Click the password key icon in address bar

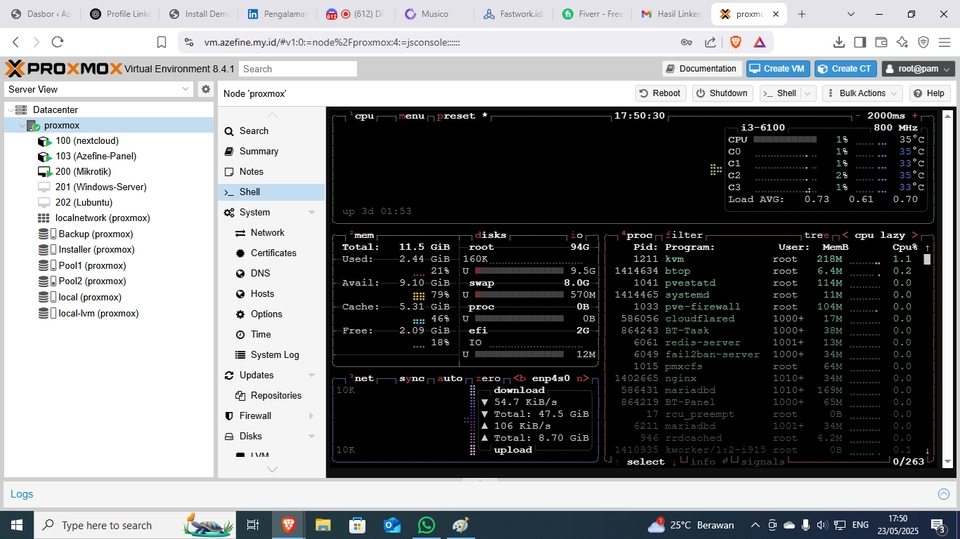coord(686,42)
